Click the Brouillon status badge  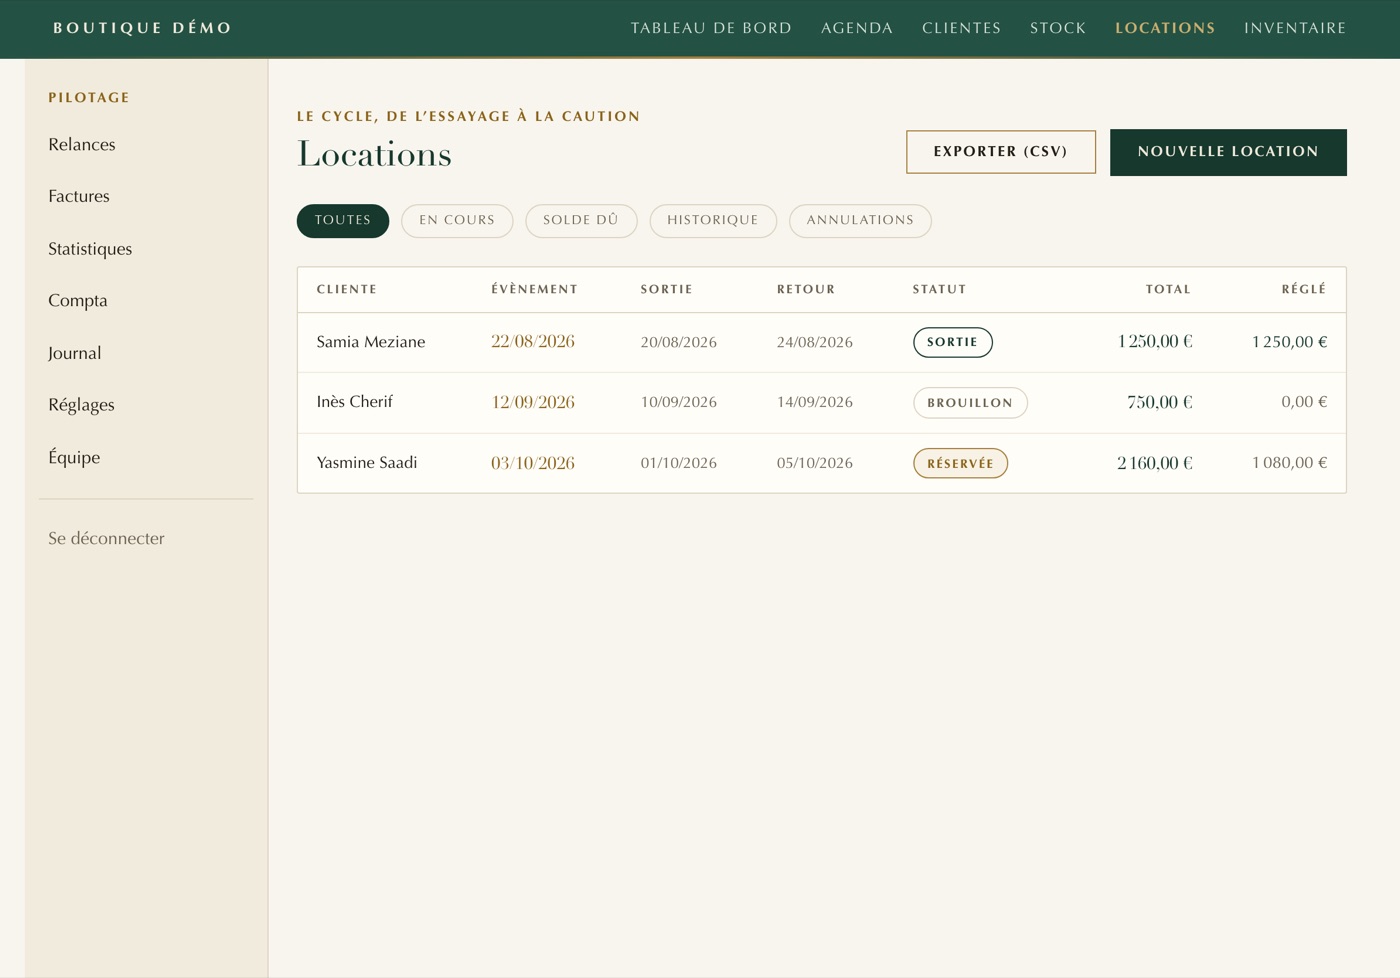970,403
